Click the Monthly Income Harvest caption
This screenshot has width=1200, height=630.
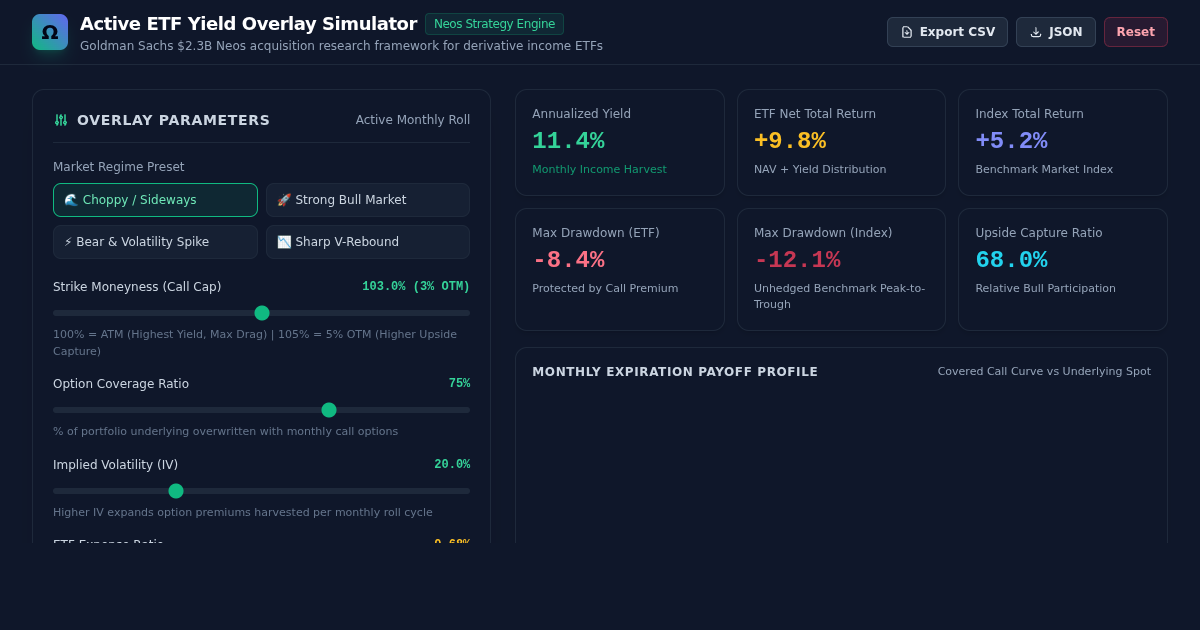pos(599,170)
